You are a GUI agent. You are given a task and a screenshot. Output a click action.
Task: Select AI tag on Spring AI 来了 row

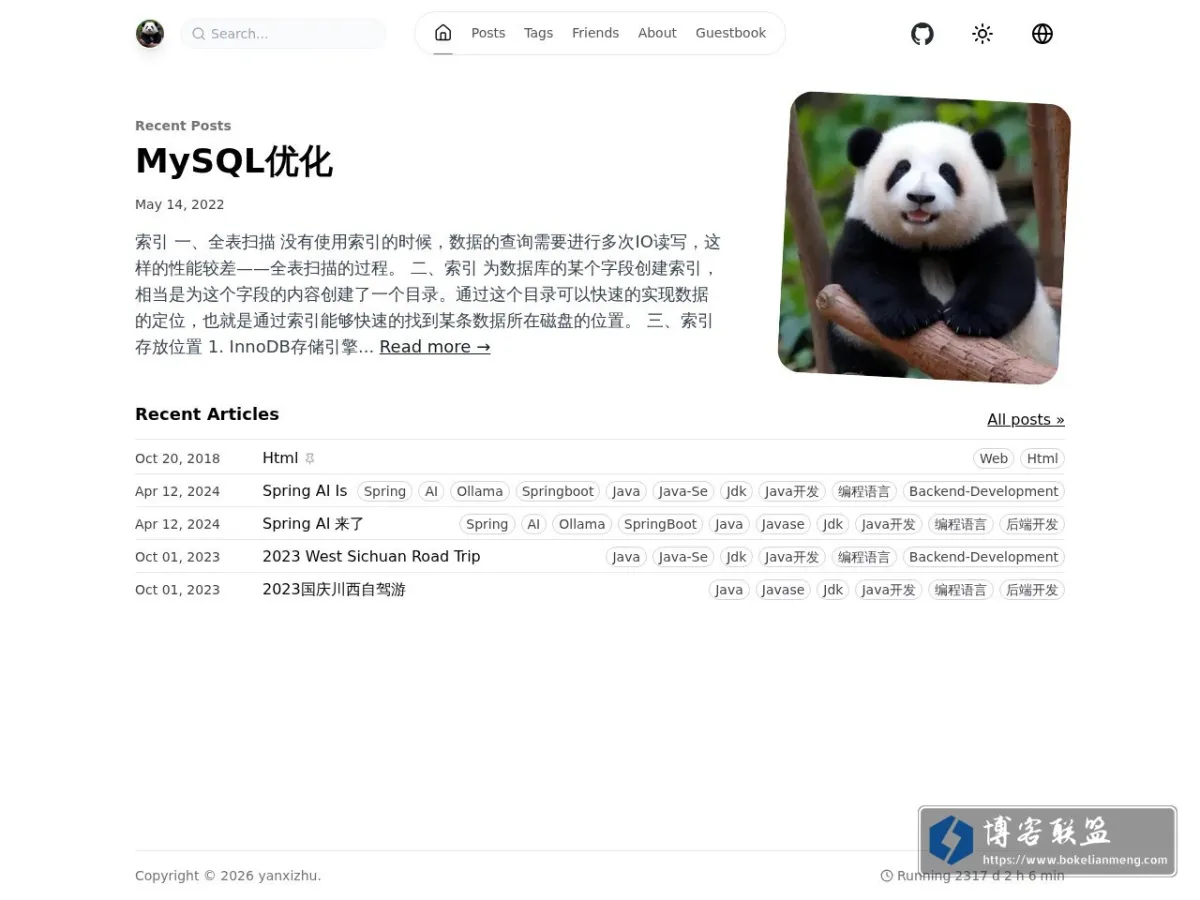pyautogui.click(x=534, y=525)
